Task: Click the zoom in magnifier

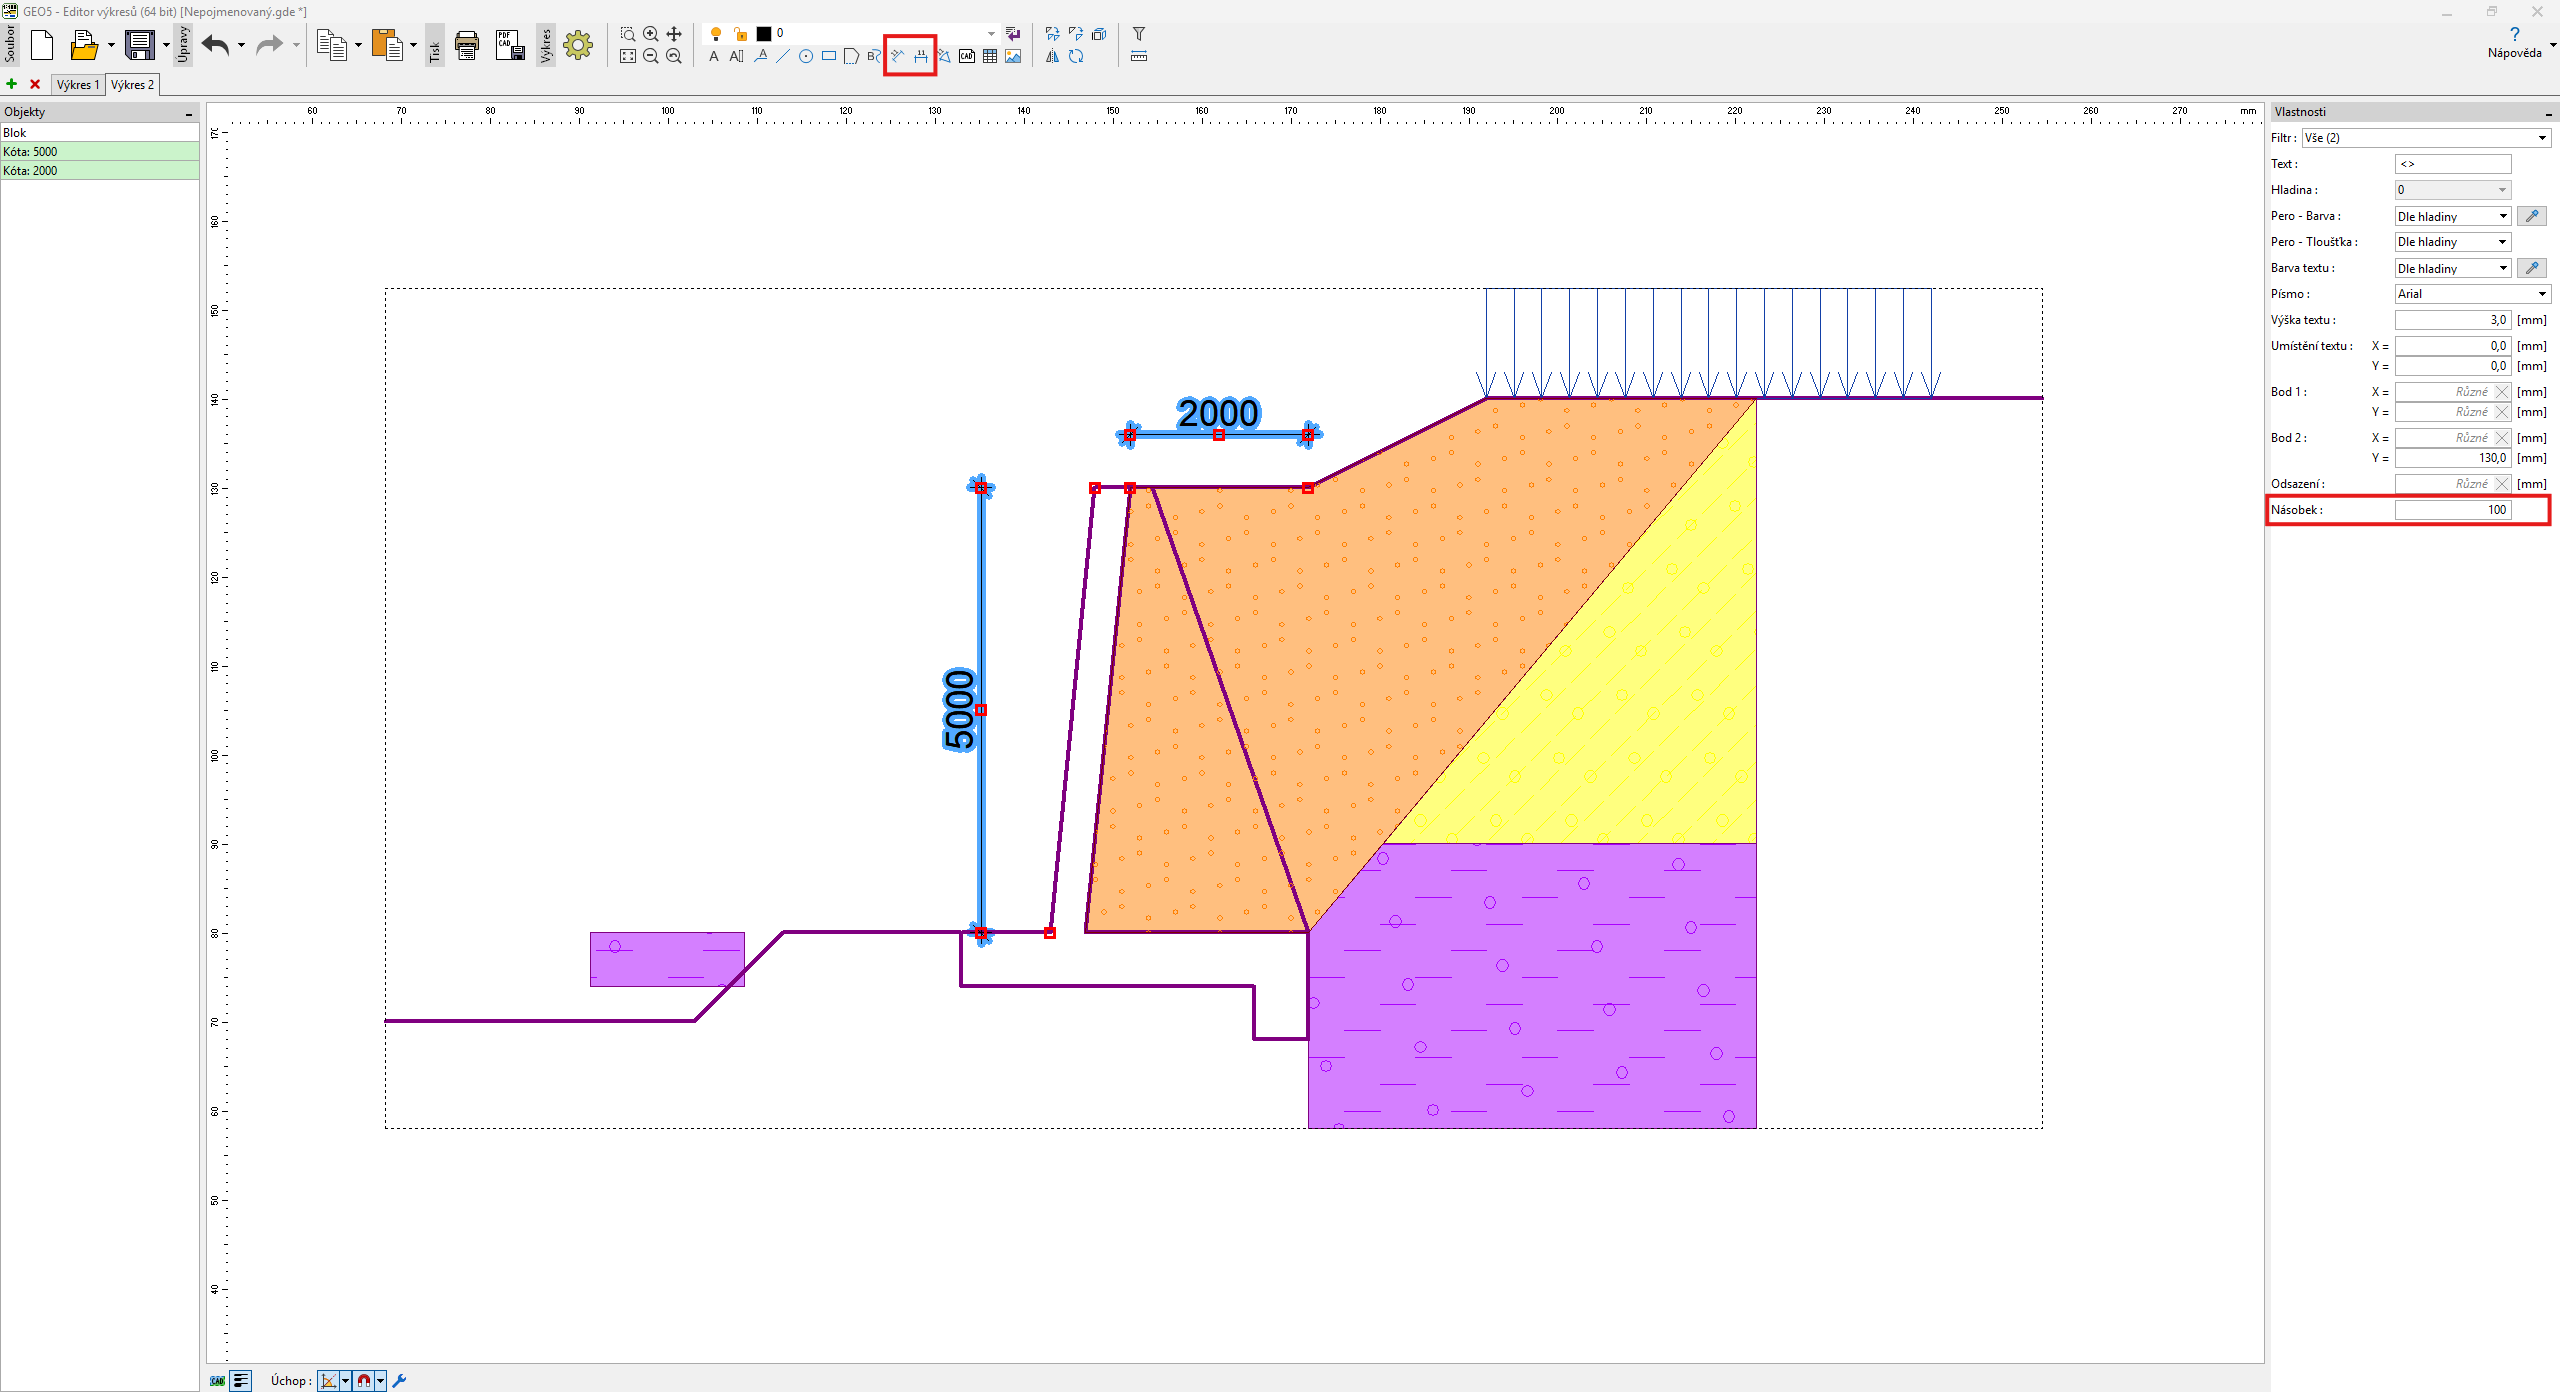Action: point(651,34)
